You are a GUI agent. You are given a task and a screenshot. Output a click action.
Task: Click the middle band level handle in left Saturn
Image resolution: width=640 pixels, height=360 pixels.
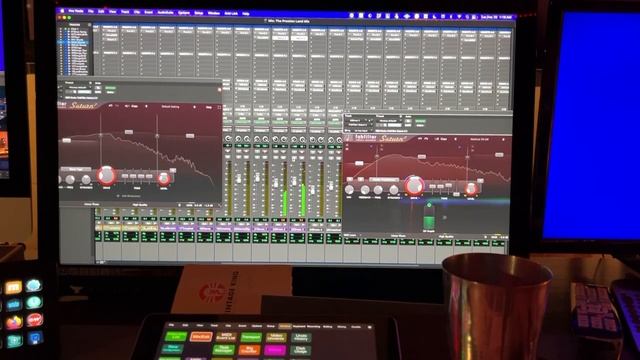click(x=129, y=132)
